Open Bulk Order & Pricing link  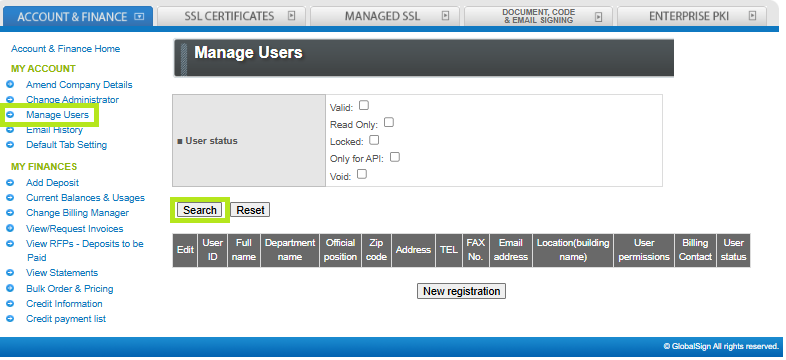70,289
